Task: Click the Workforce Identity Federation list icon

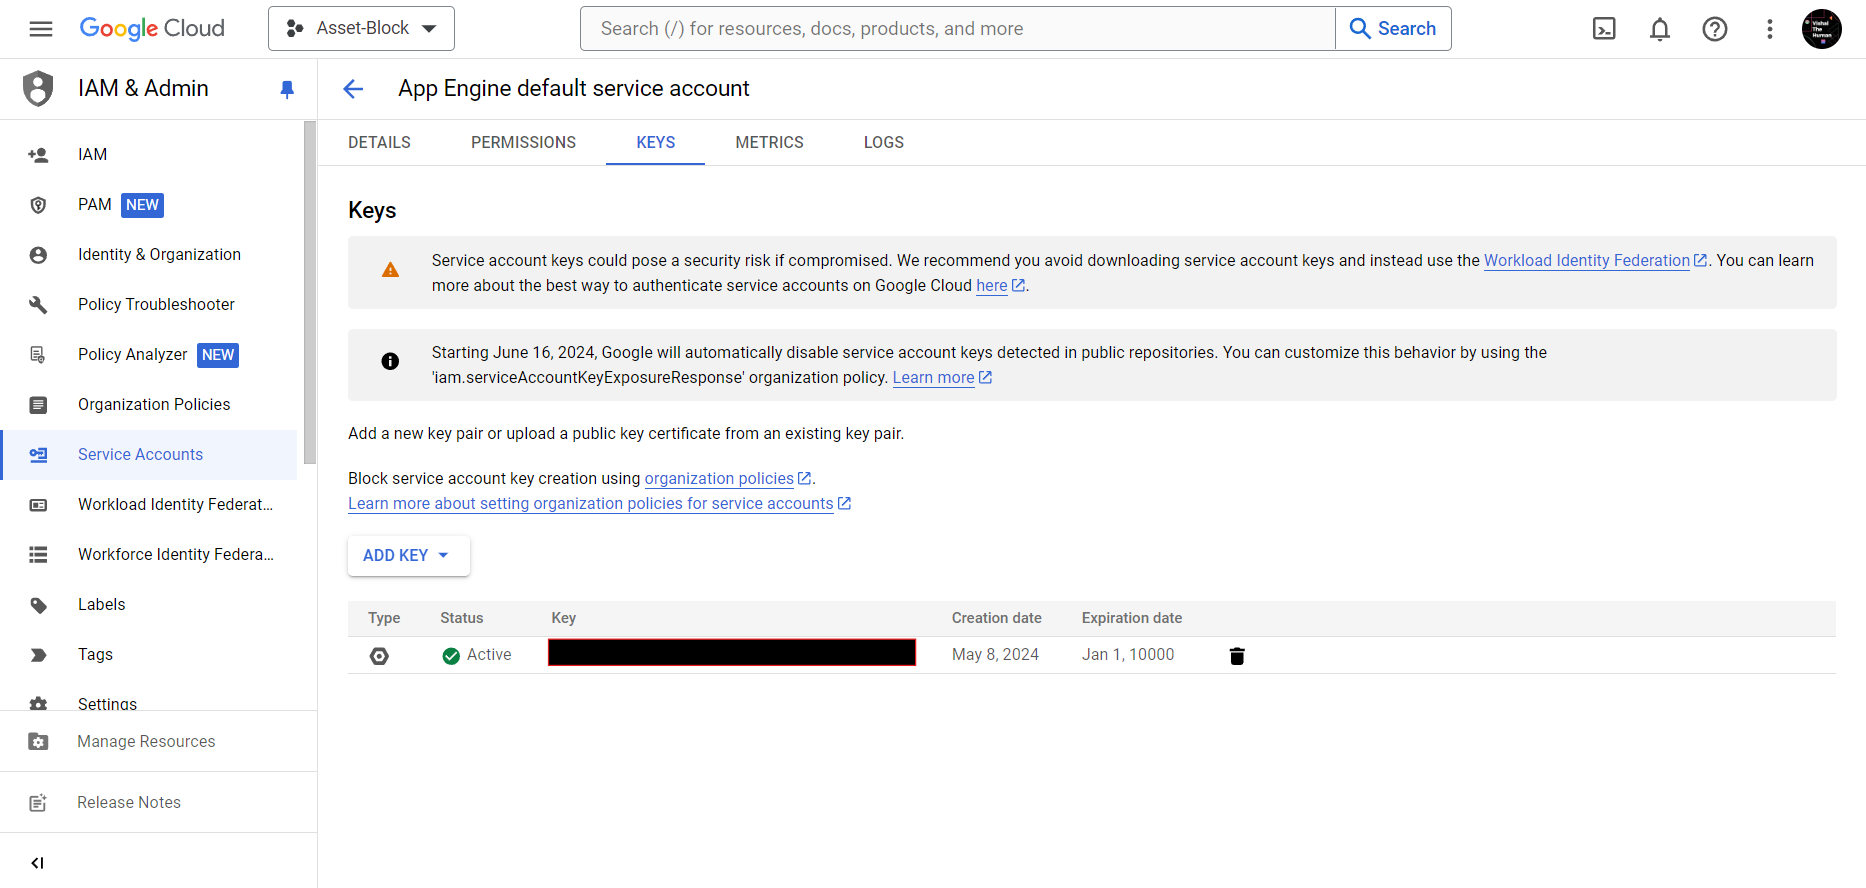Action: click(38, 555)
